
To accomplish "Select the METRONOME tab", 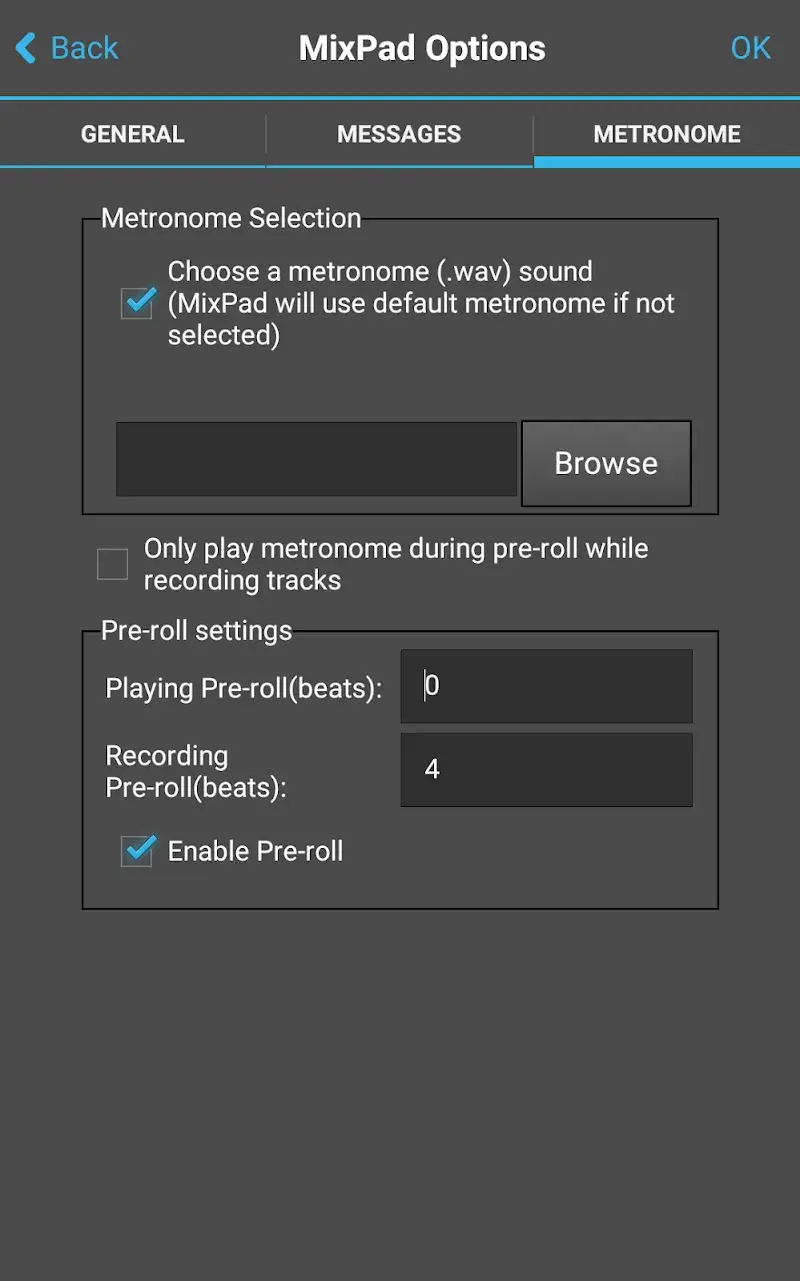I will click(667, 133).
